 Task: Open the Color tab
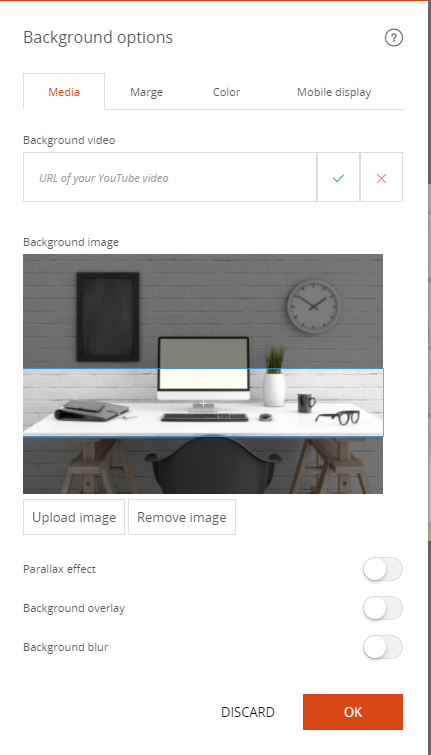(x=226, y=92)
